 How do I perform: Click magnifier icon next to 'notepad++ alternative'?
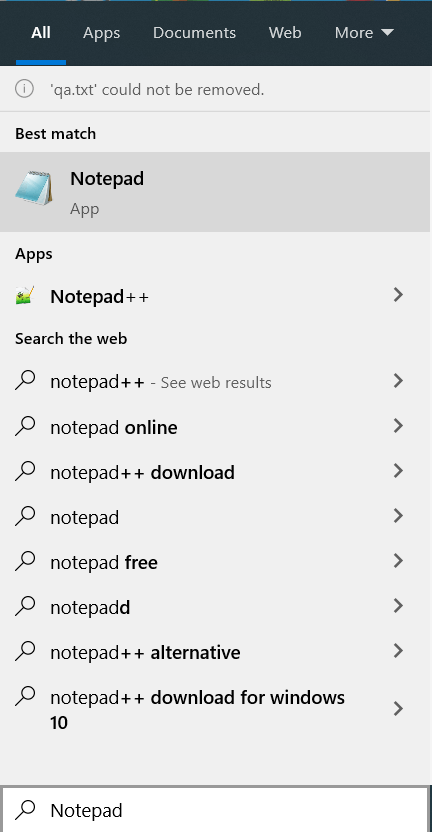tap(25, 651)
